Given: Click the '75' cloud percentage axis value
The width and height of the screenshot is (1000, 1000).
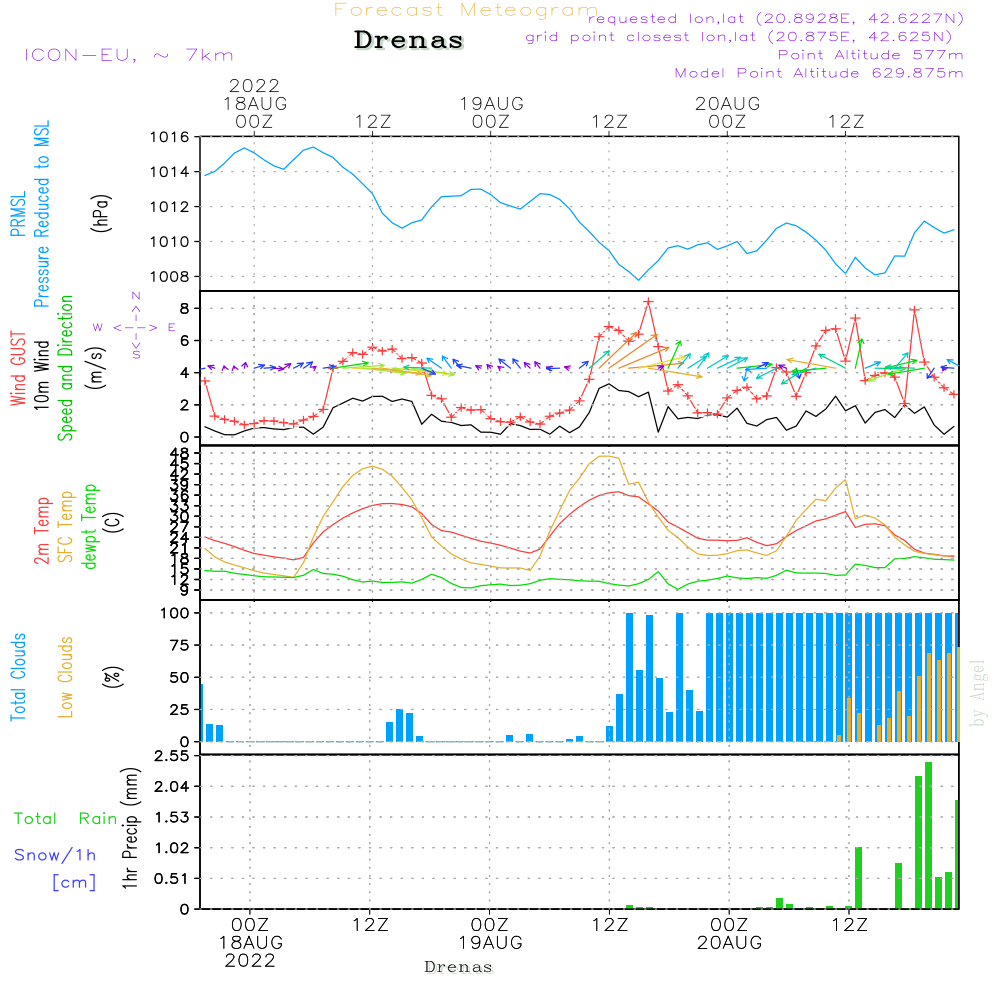Looking at the screenshot, I should 179,645.
